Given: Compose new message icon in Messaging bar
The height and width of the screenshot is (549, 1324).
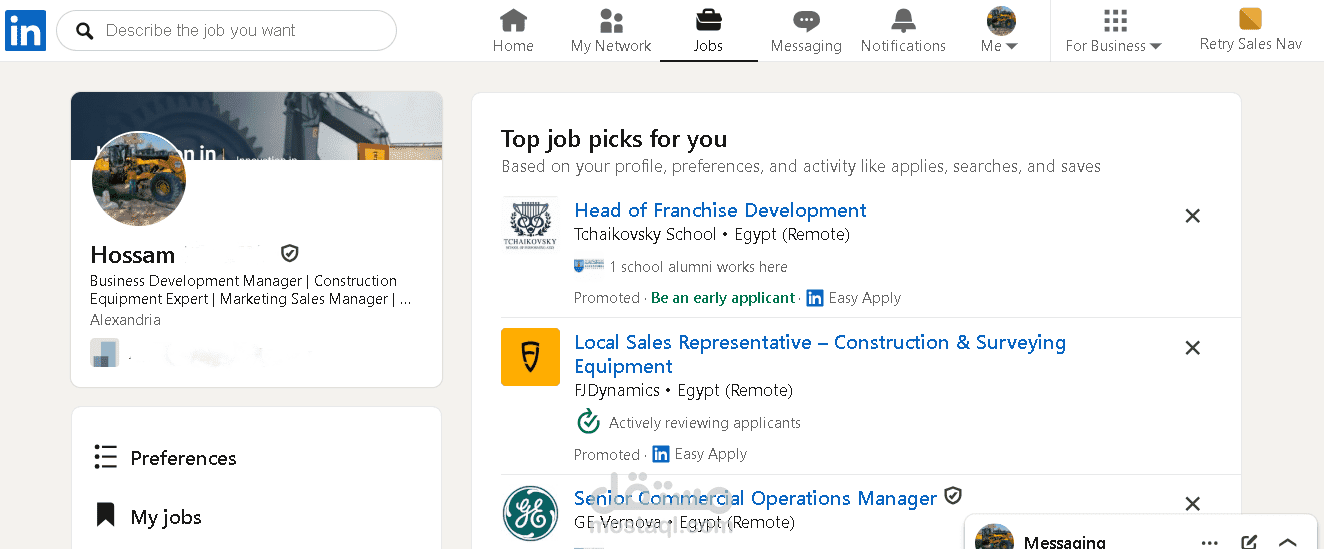Looking at the screenshot, I should 1249,542.
